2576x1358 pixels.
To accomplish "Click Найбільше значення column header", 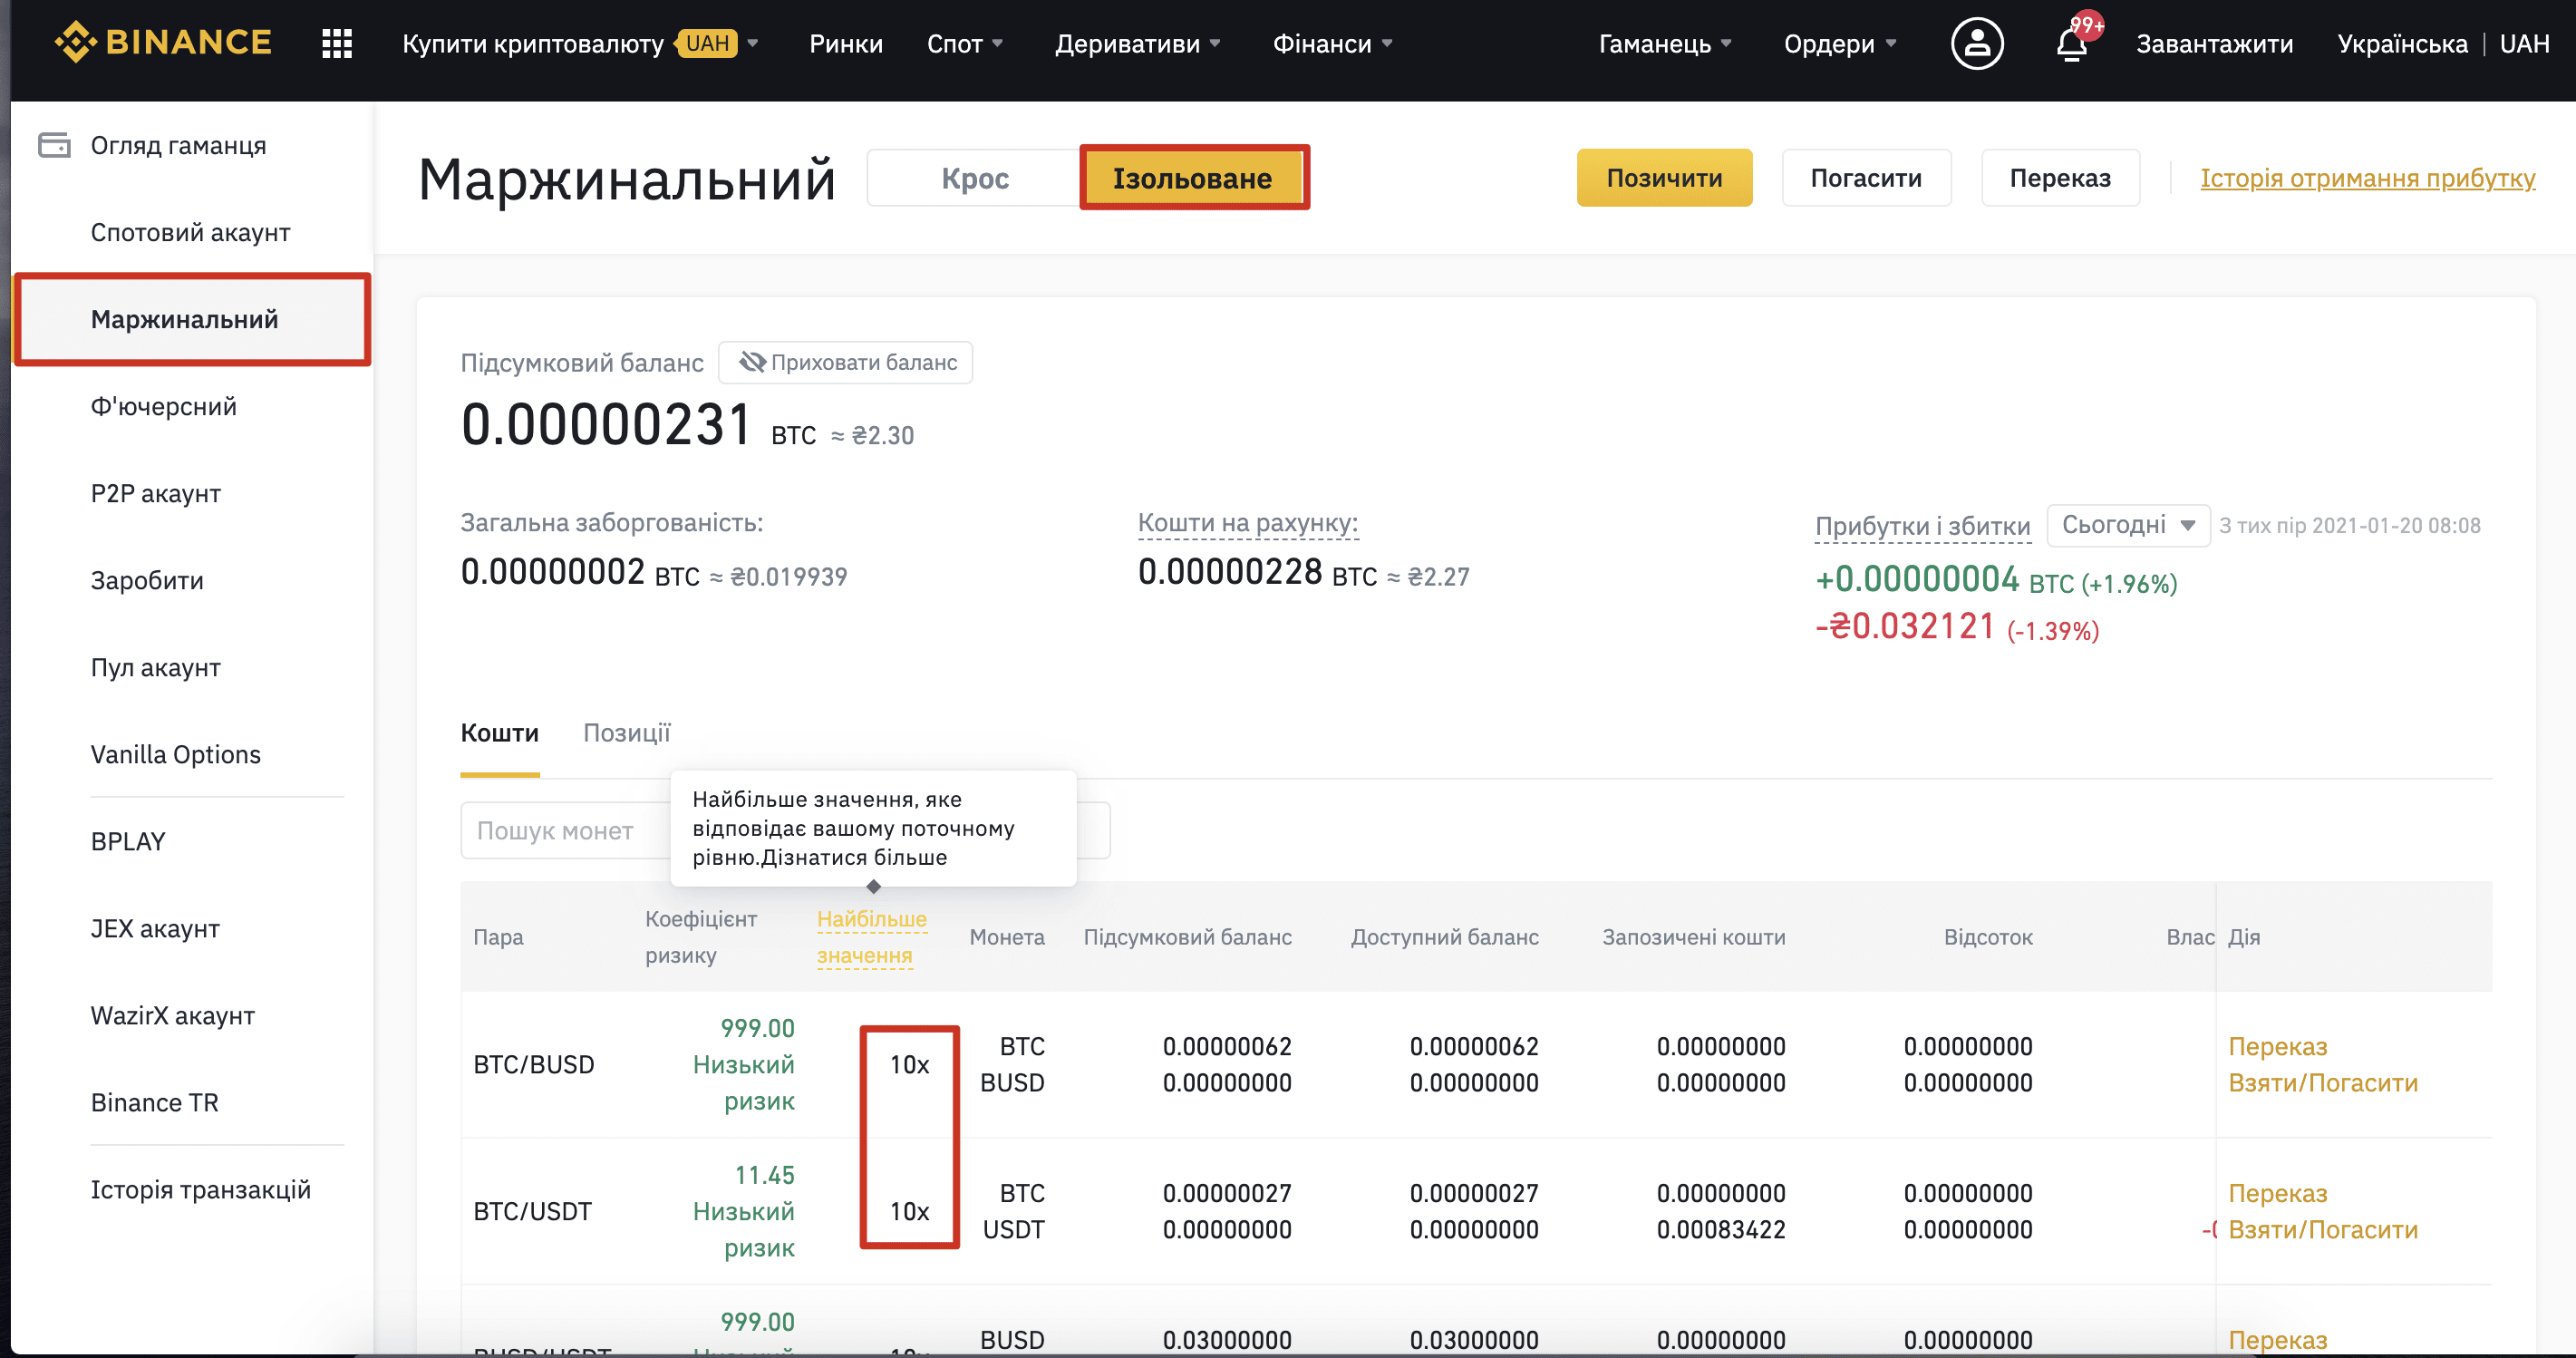I will coord(871,937).
